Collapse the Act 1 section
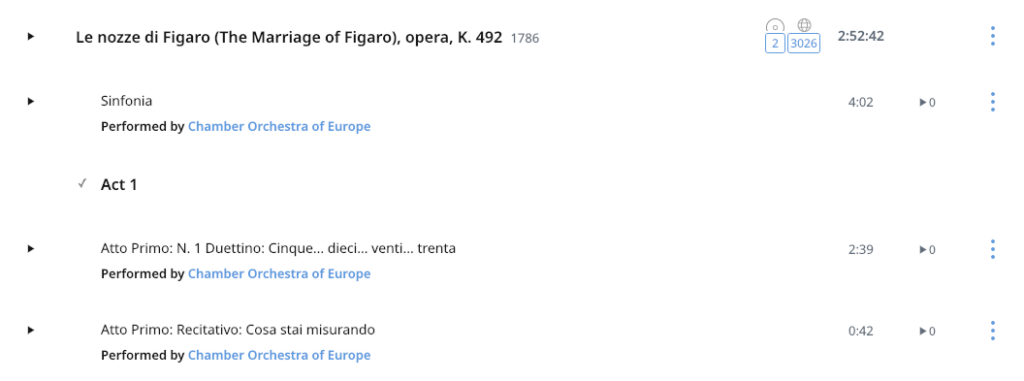Viewport: 1024px width, 381px height. pos(82,184)
